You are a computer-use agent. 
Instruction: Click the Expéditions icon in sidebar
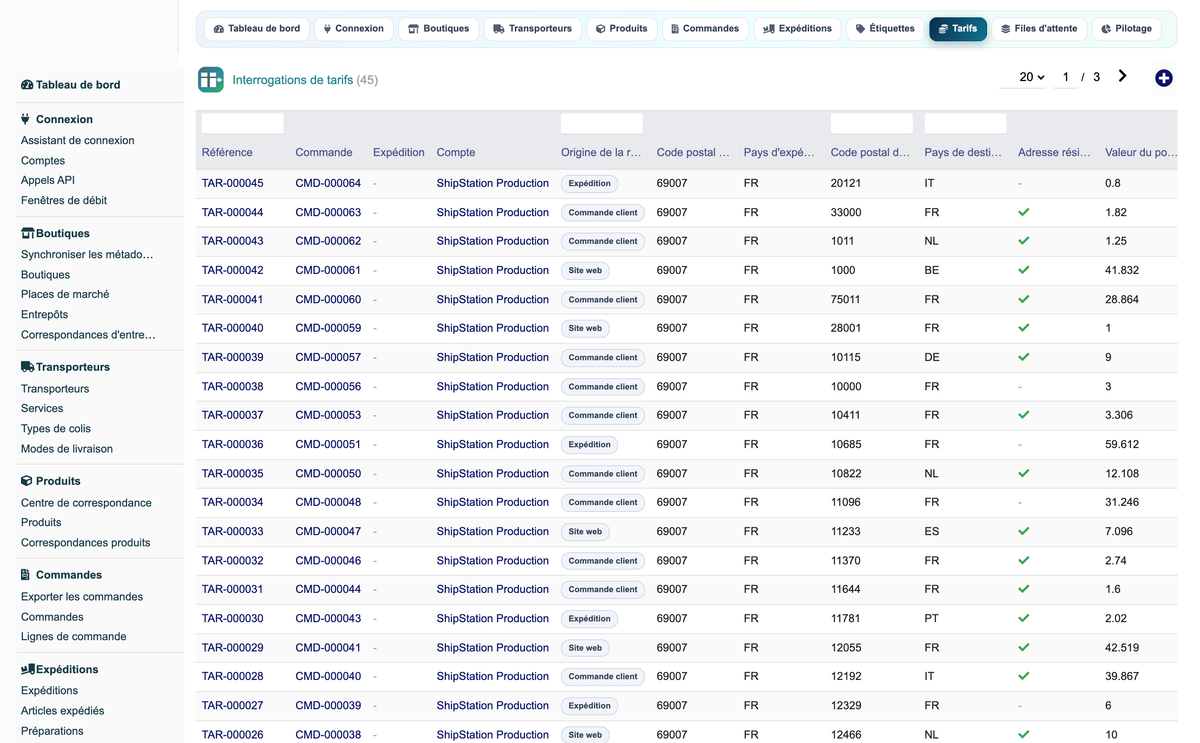pyautogui.click(x=28, y=669)
